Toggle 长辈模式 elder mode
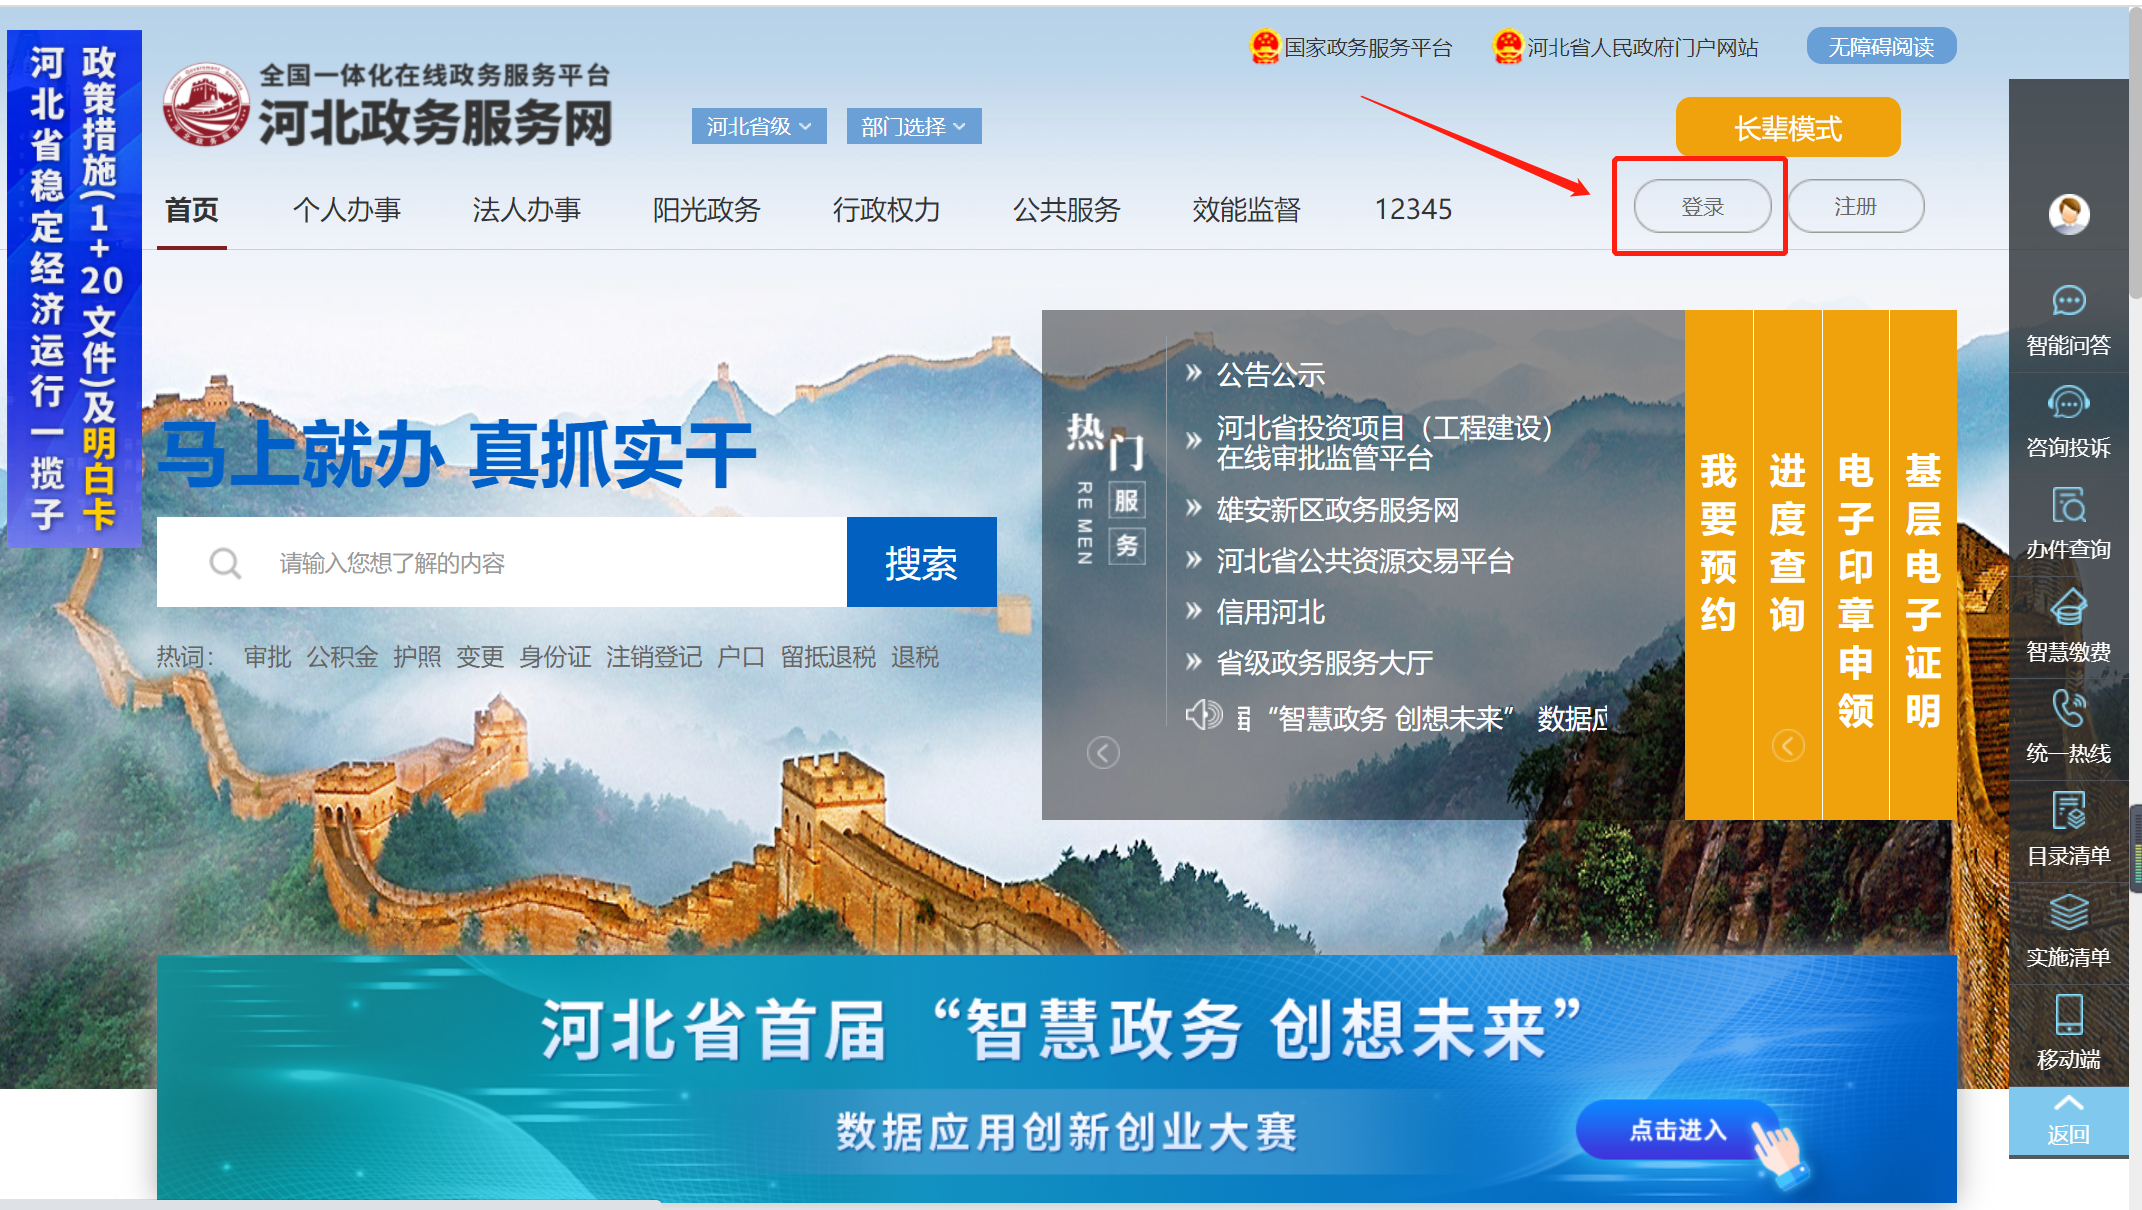2142x1210 pixels. (x=1788, y=128)
